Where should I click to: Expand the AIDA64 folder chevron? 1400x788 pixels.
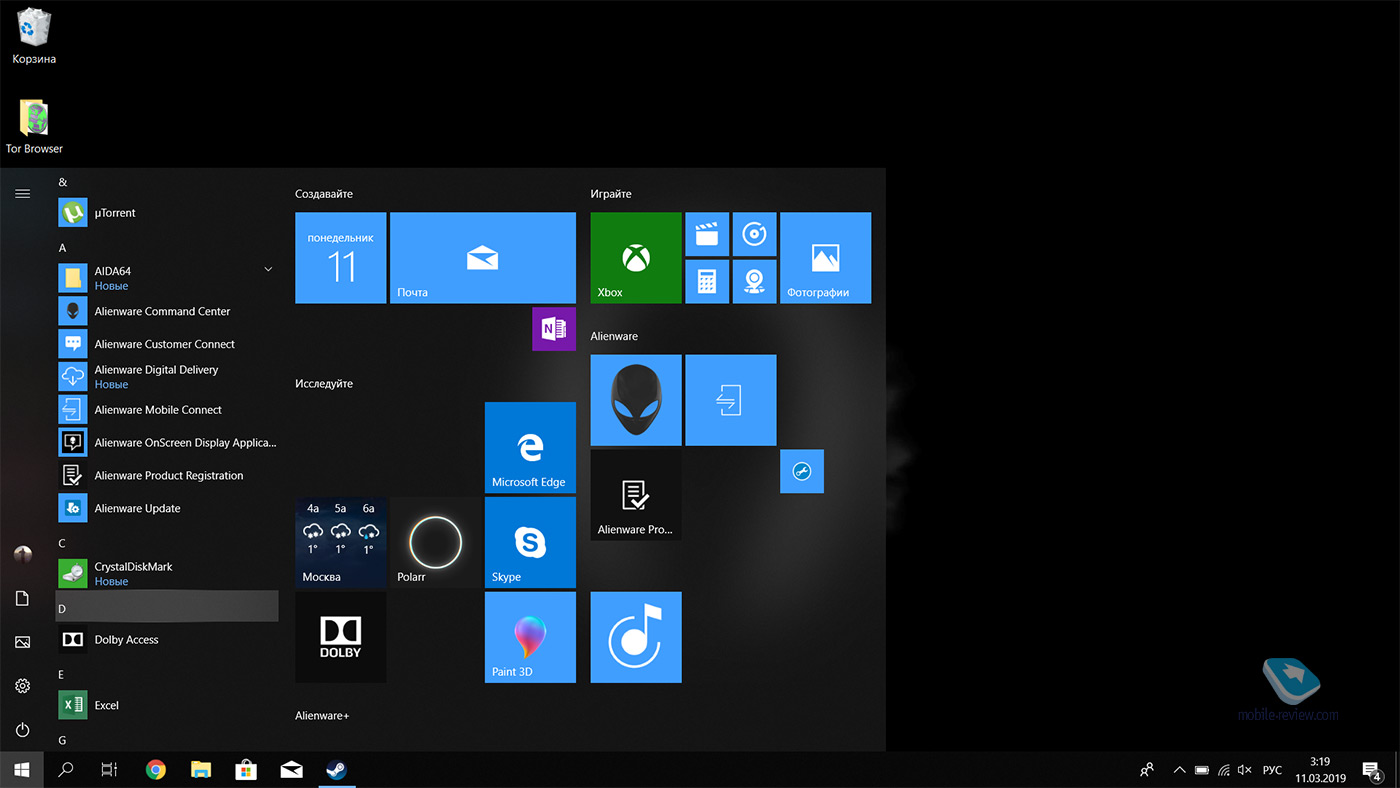pos(268,270)
